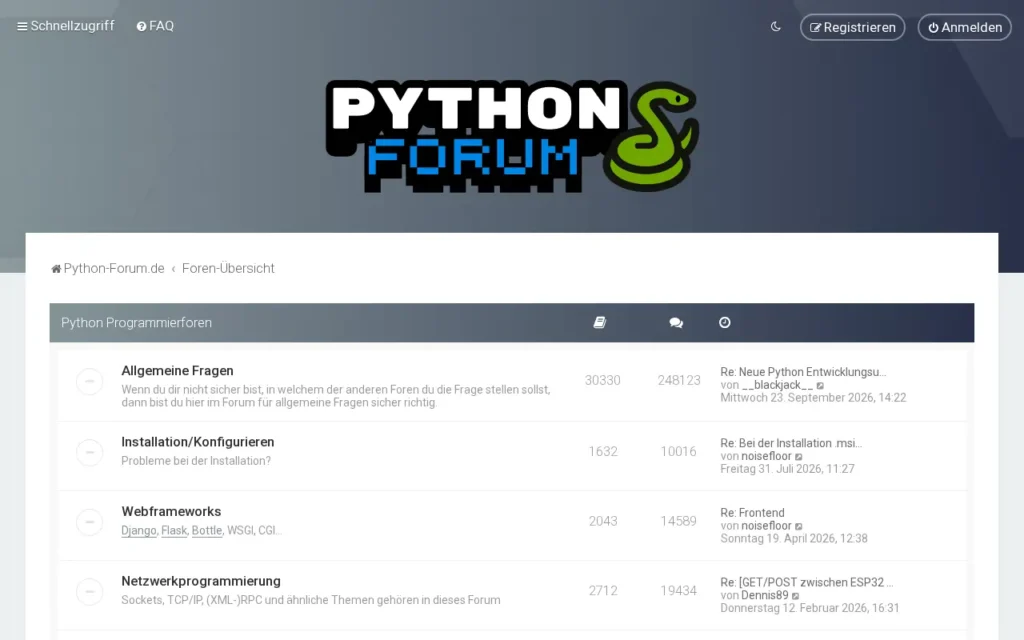Click the Allgemeine Fragen forum status icon
The height and width of the screenshot is (640, 1024).
[x=89, y=381]
